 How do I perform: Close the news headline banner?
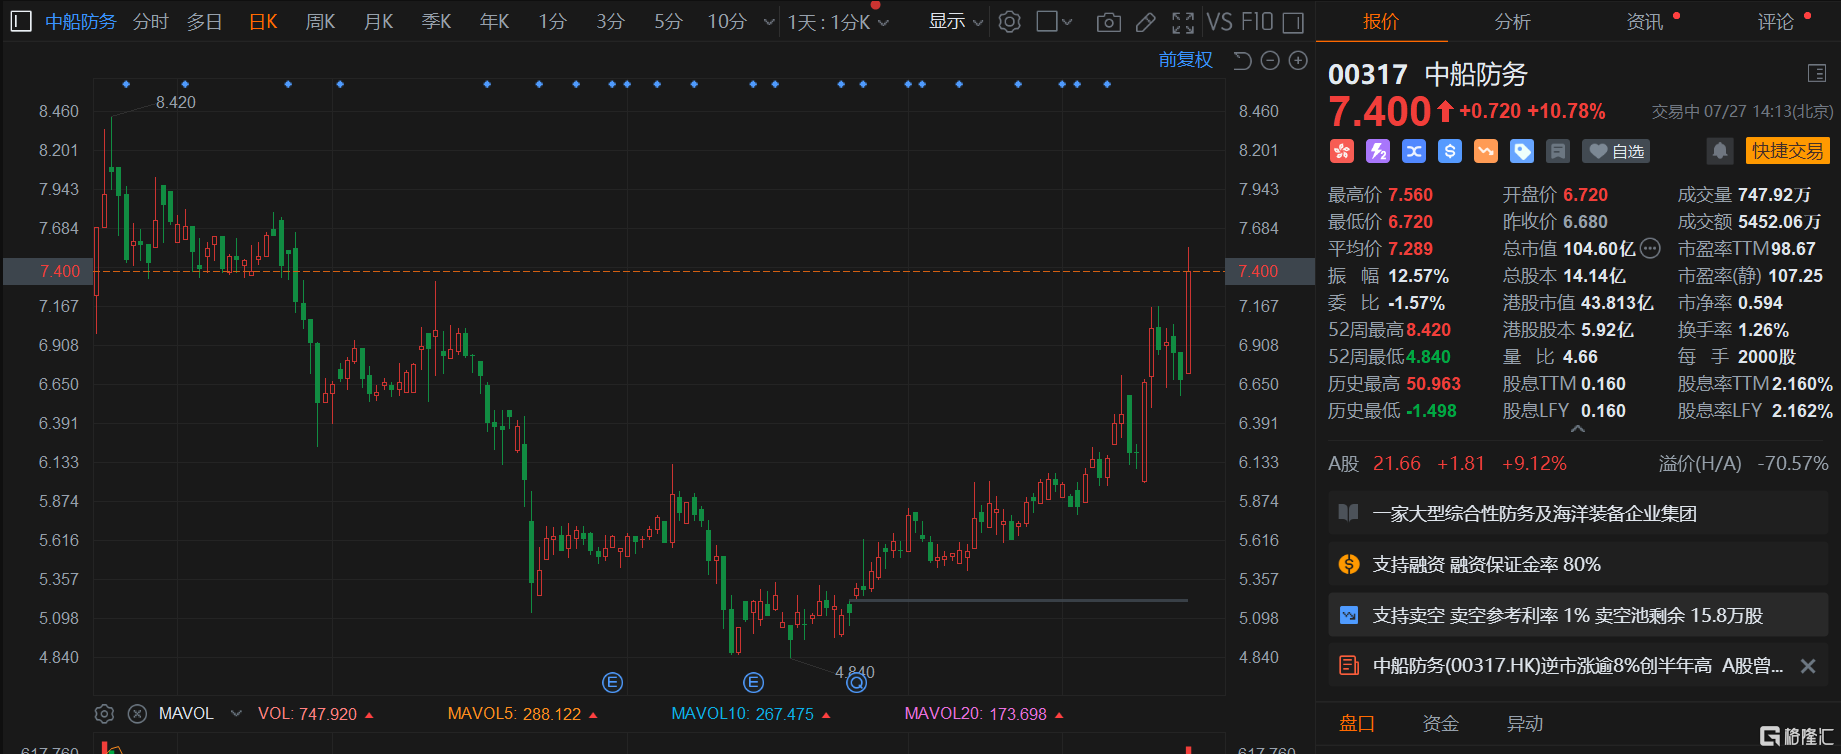click(x=1808, y=666)
